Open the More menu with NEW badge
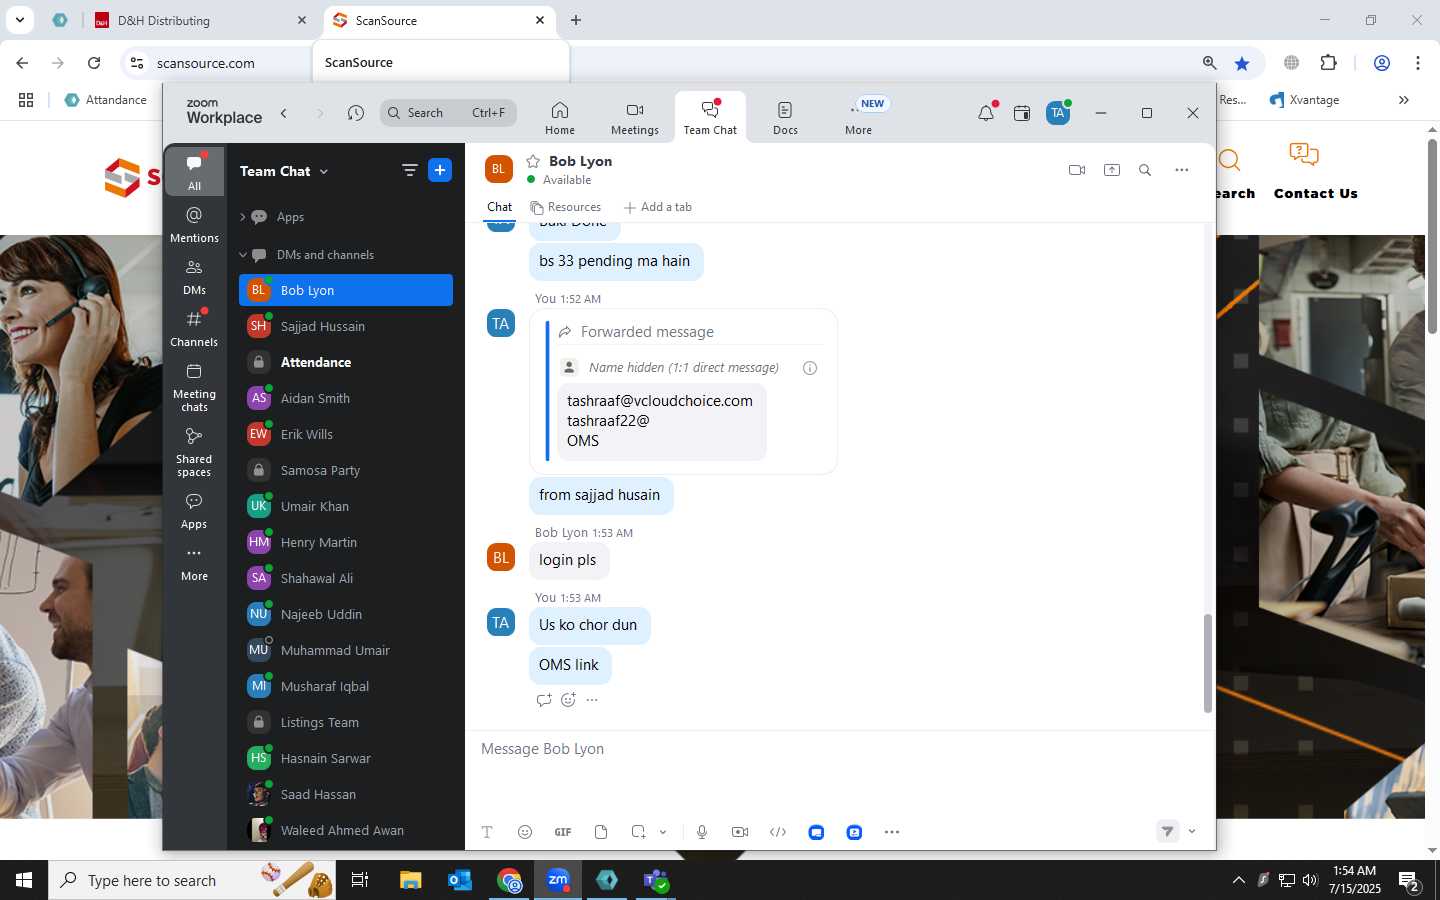Image resolution: width=1440 pixels, height=900 pixels. point(859,118)
